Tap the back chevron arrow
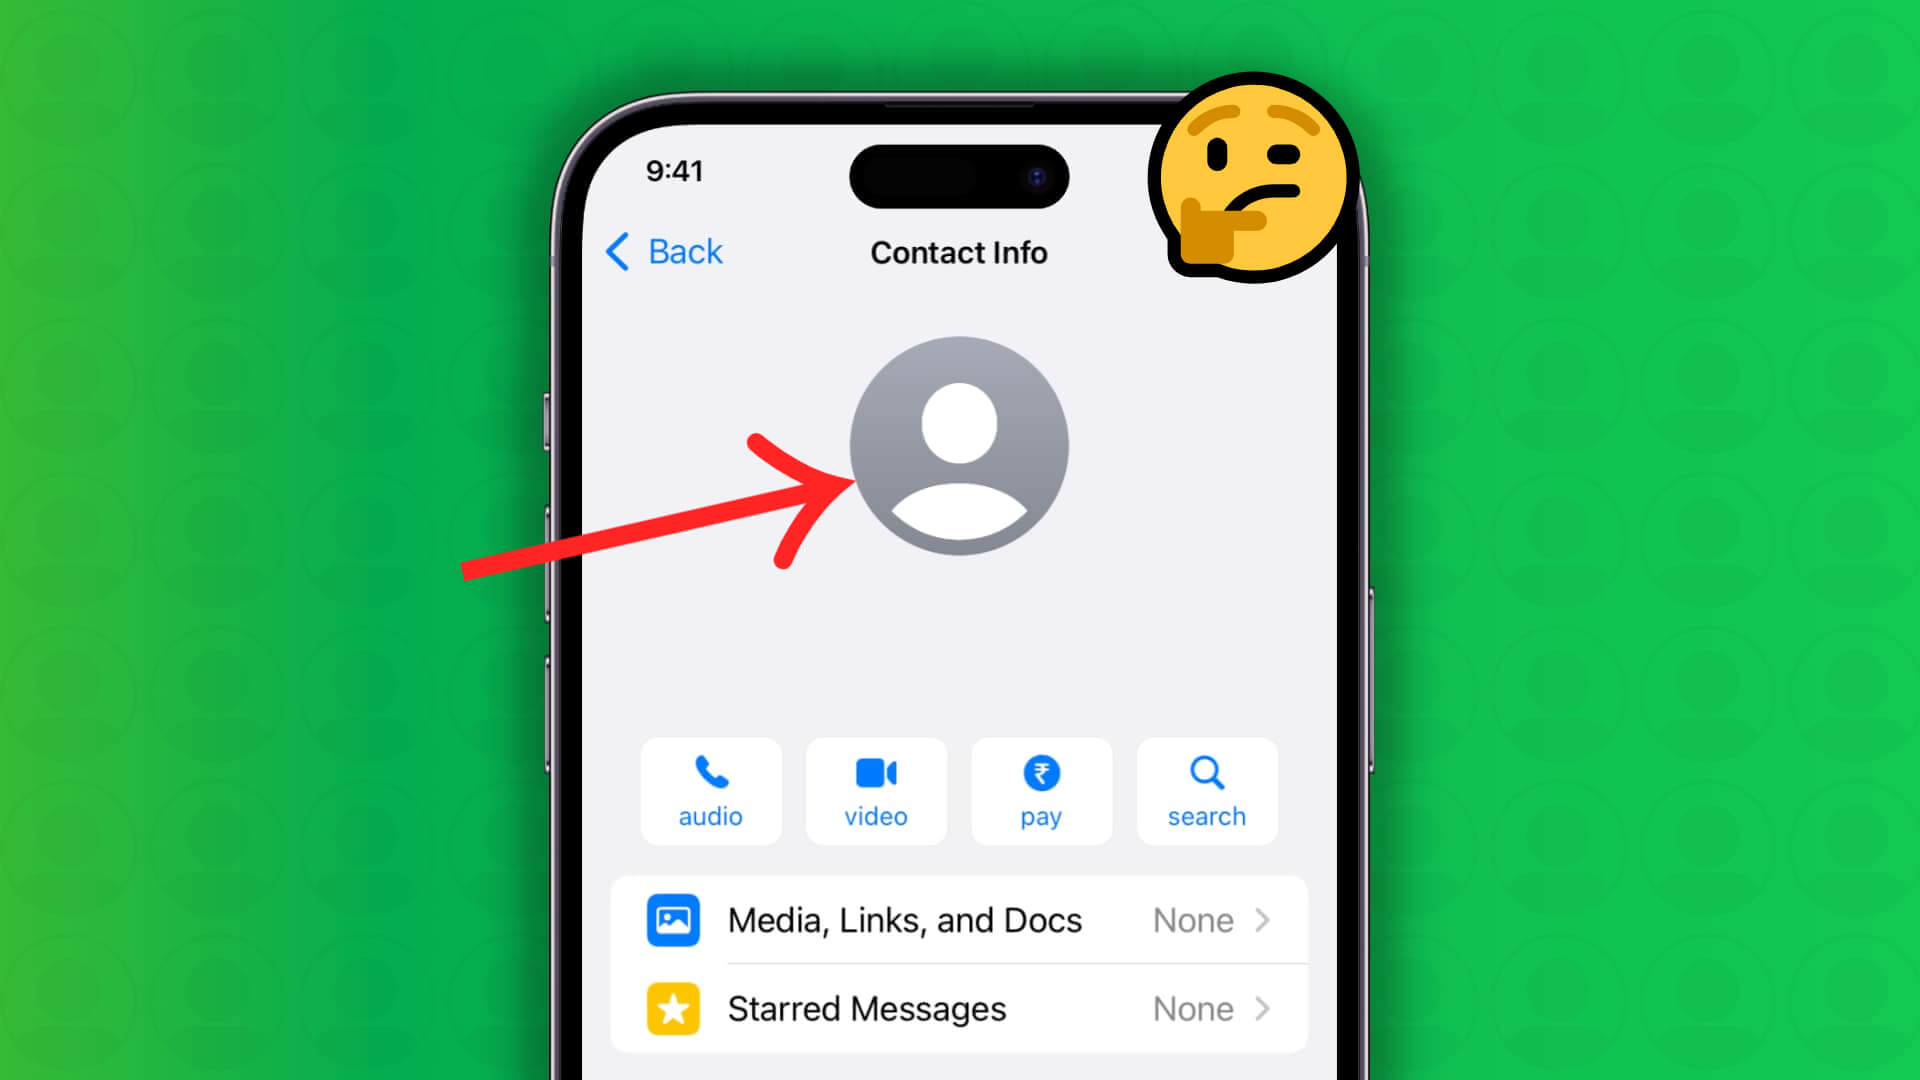This screenshot has height=1080, width=1920. 616,251
